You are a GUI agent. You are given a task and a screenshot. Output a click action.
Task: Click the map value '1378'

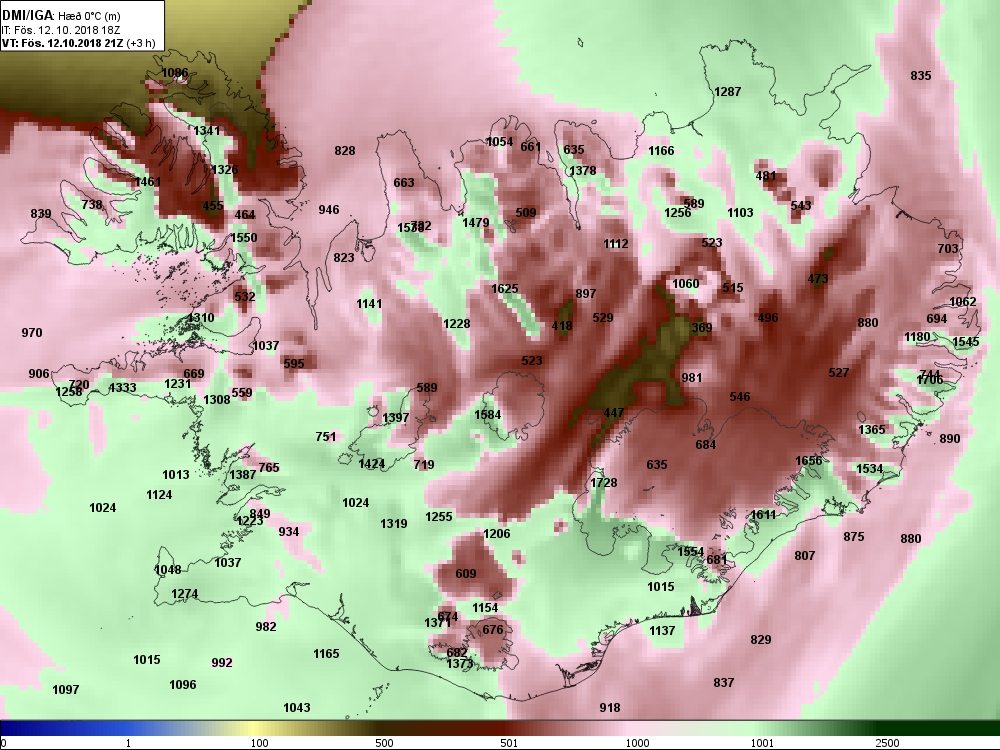[582, 171]
